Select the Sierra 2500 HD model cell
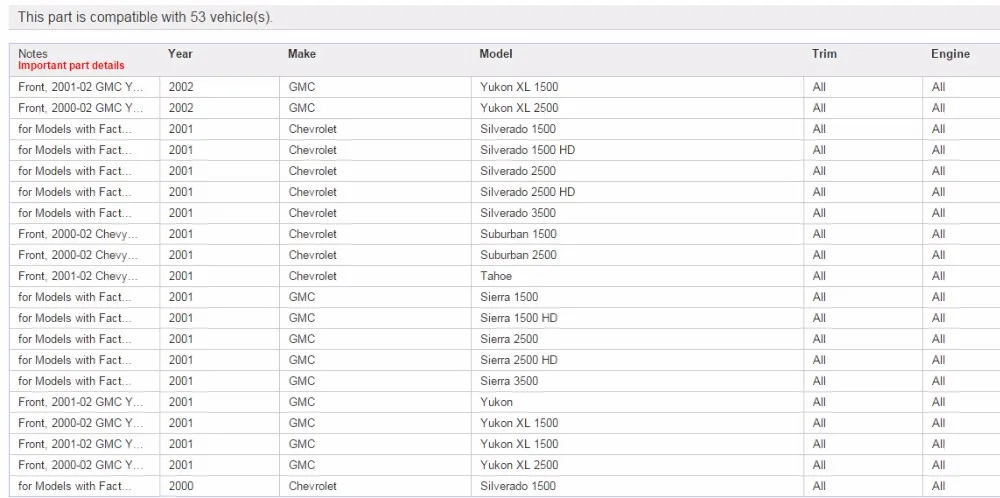This screenshot has height=498, width=1000. point(518,360)
